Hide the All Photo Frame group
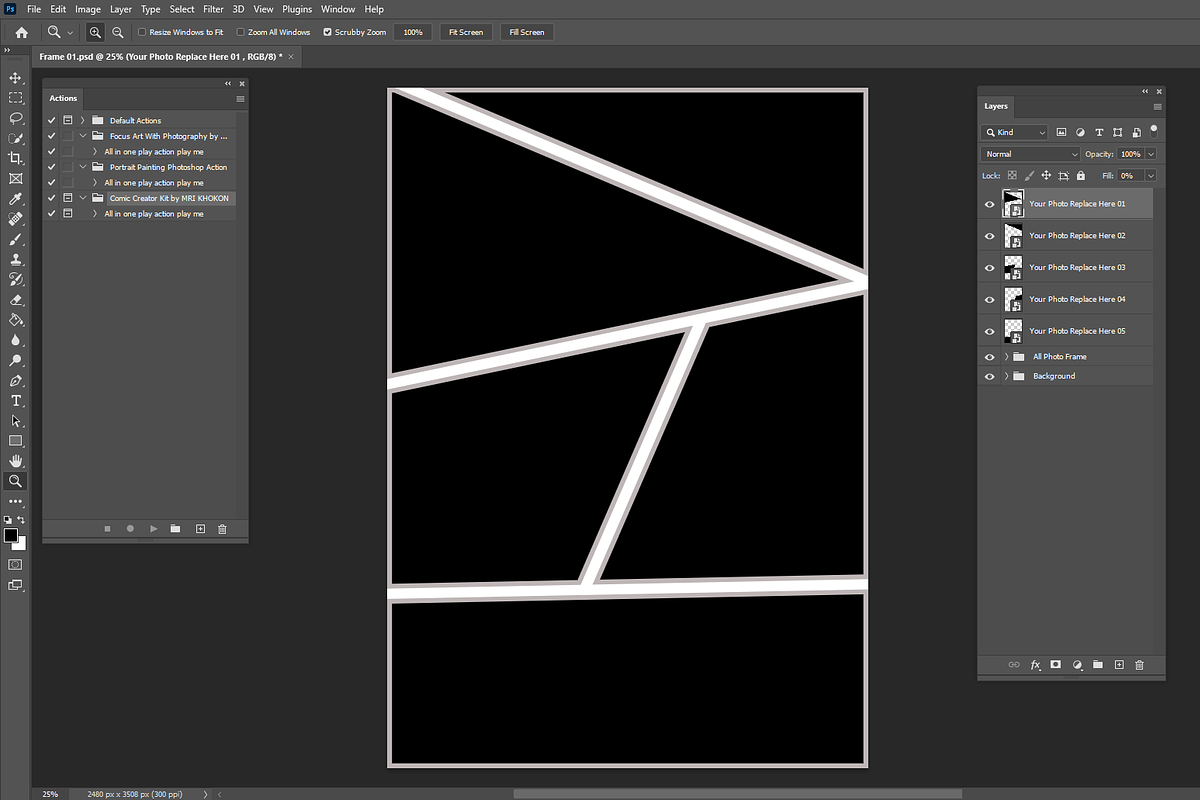 click(990, 357)
